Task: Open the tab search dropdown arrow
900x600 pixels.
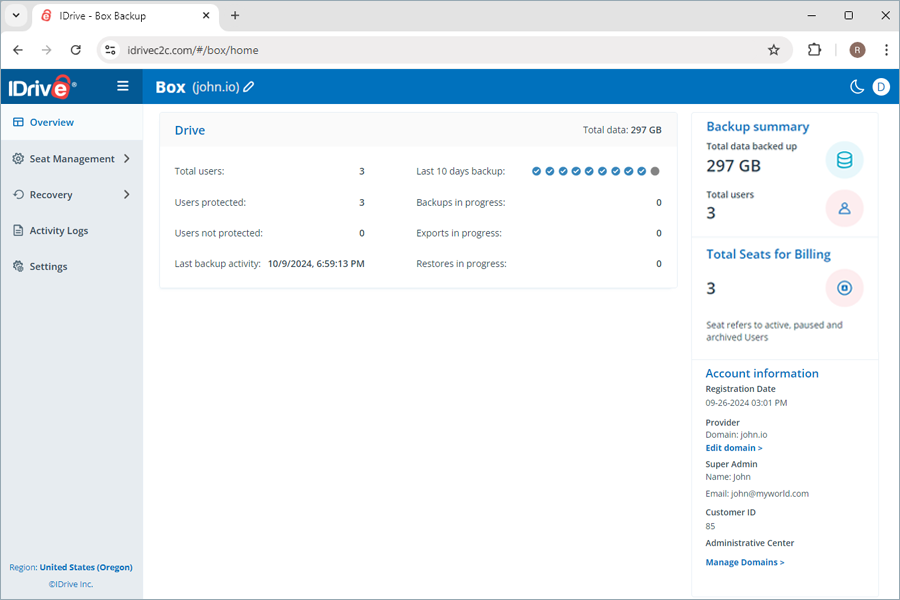Action: [16, 16]
